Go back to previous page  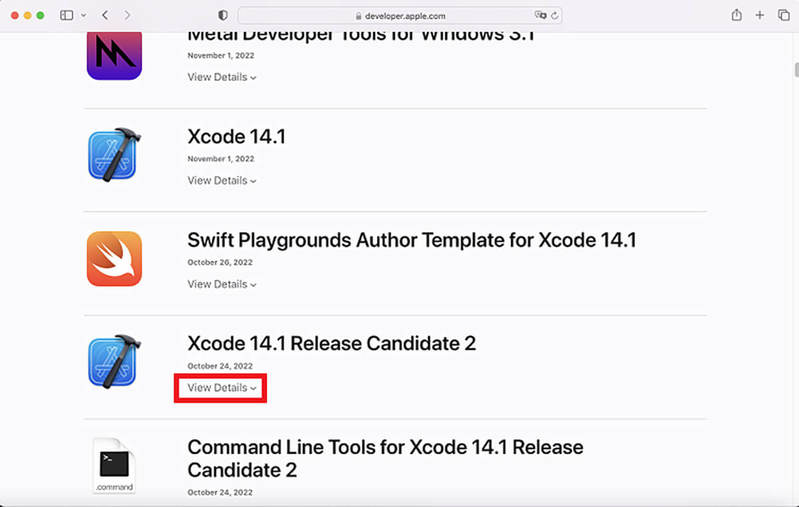pyautogui.click(x=105, y=15)
